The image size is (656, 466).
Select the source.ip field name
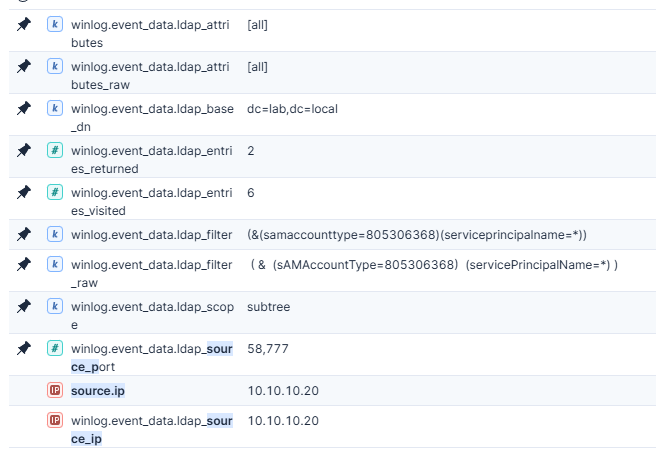click(x=98, y=391)
